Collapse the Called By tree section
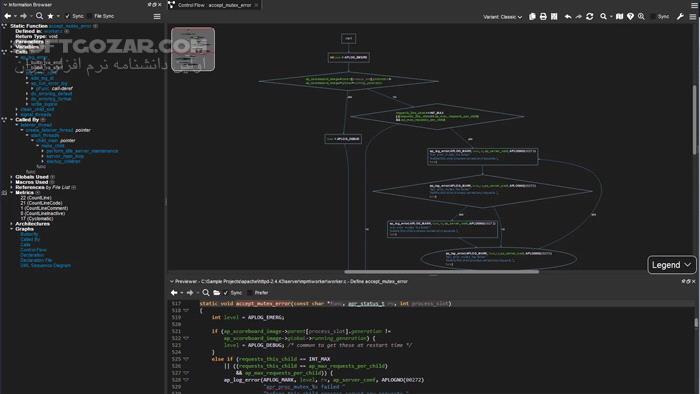Screen dimensions: 700x394 [x=12, y=120]
